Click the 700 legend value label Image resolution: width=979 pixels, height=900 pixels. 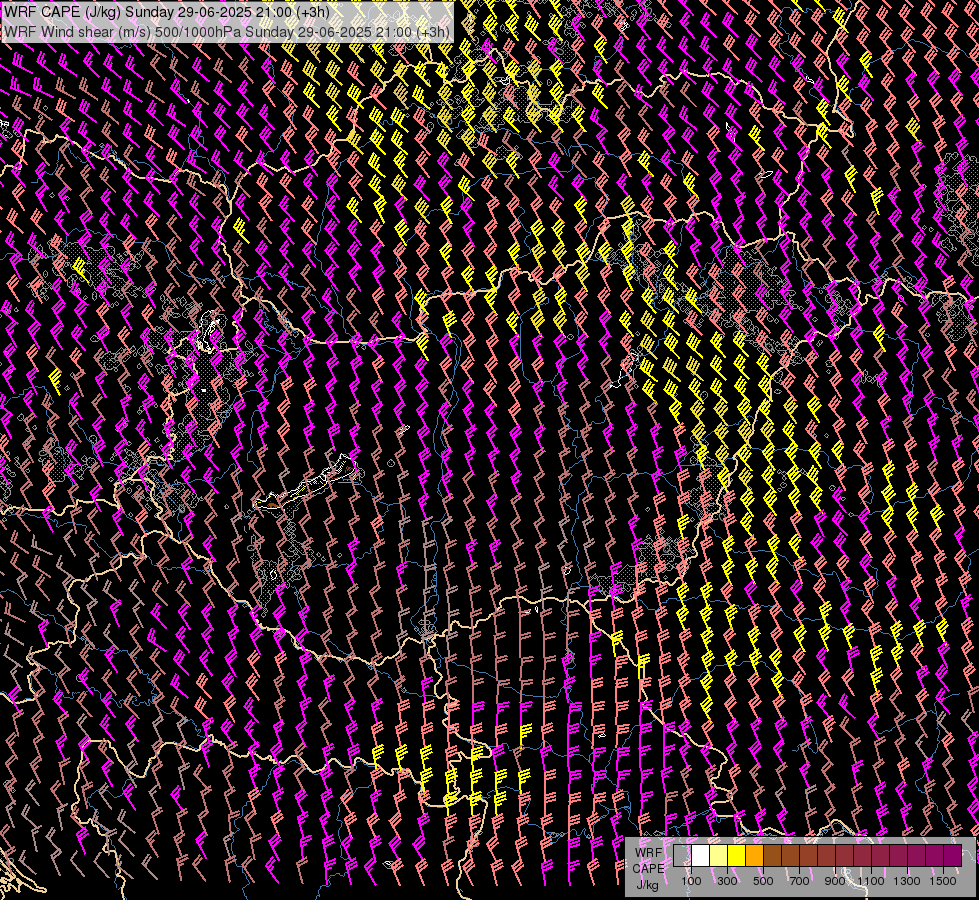(799, 881)
